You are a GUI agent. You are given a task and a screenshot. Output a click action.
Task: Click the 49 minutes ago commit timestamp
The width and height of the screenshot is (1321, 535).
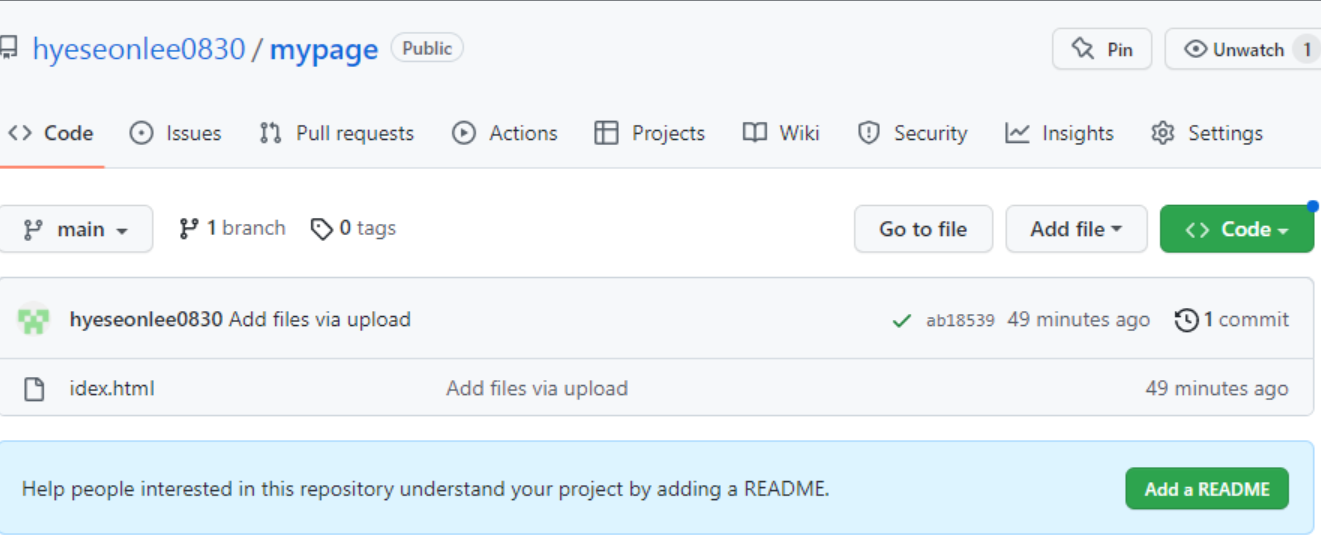pyautogui.click(x=1078, y=320)
